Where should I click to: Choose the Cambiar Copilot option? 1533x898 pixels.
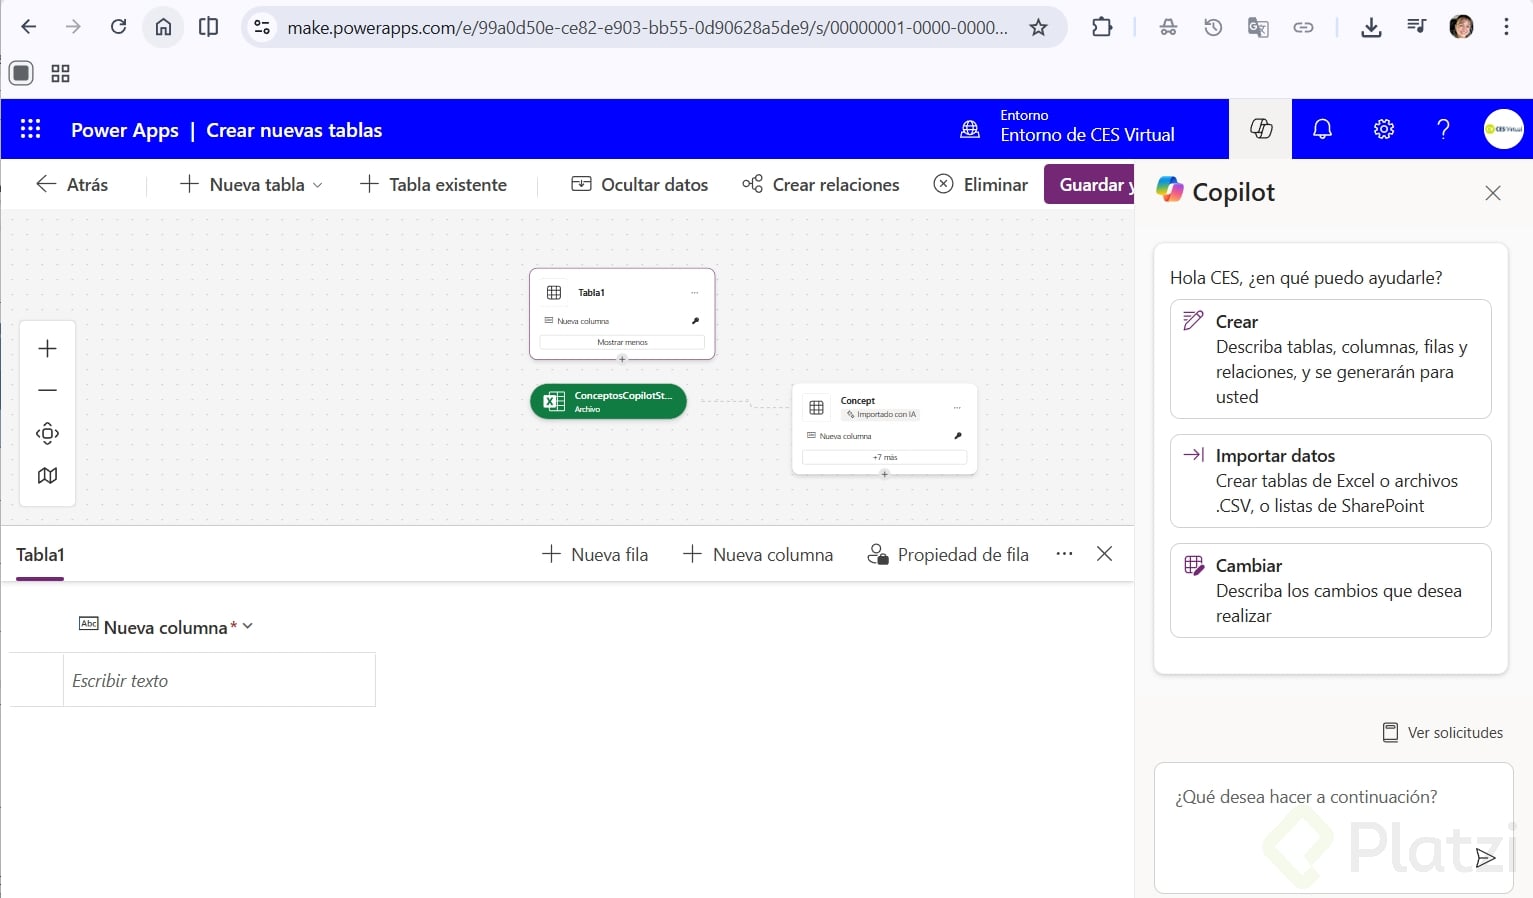(1330, 591)
